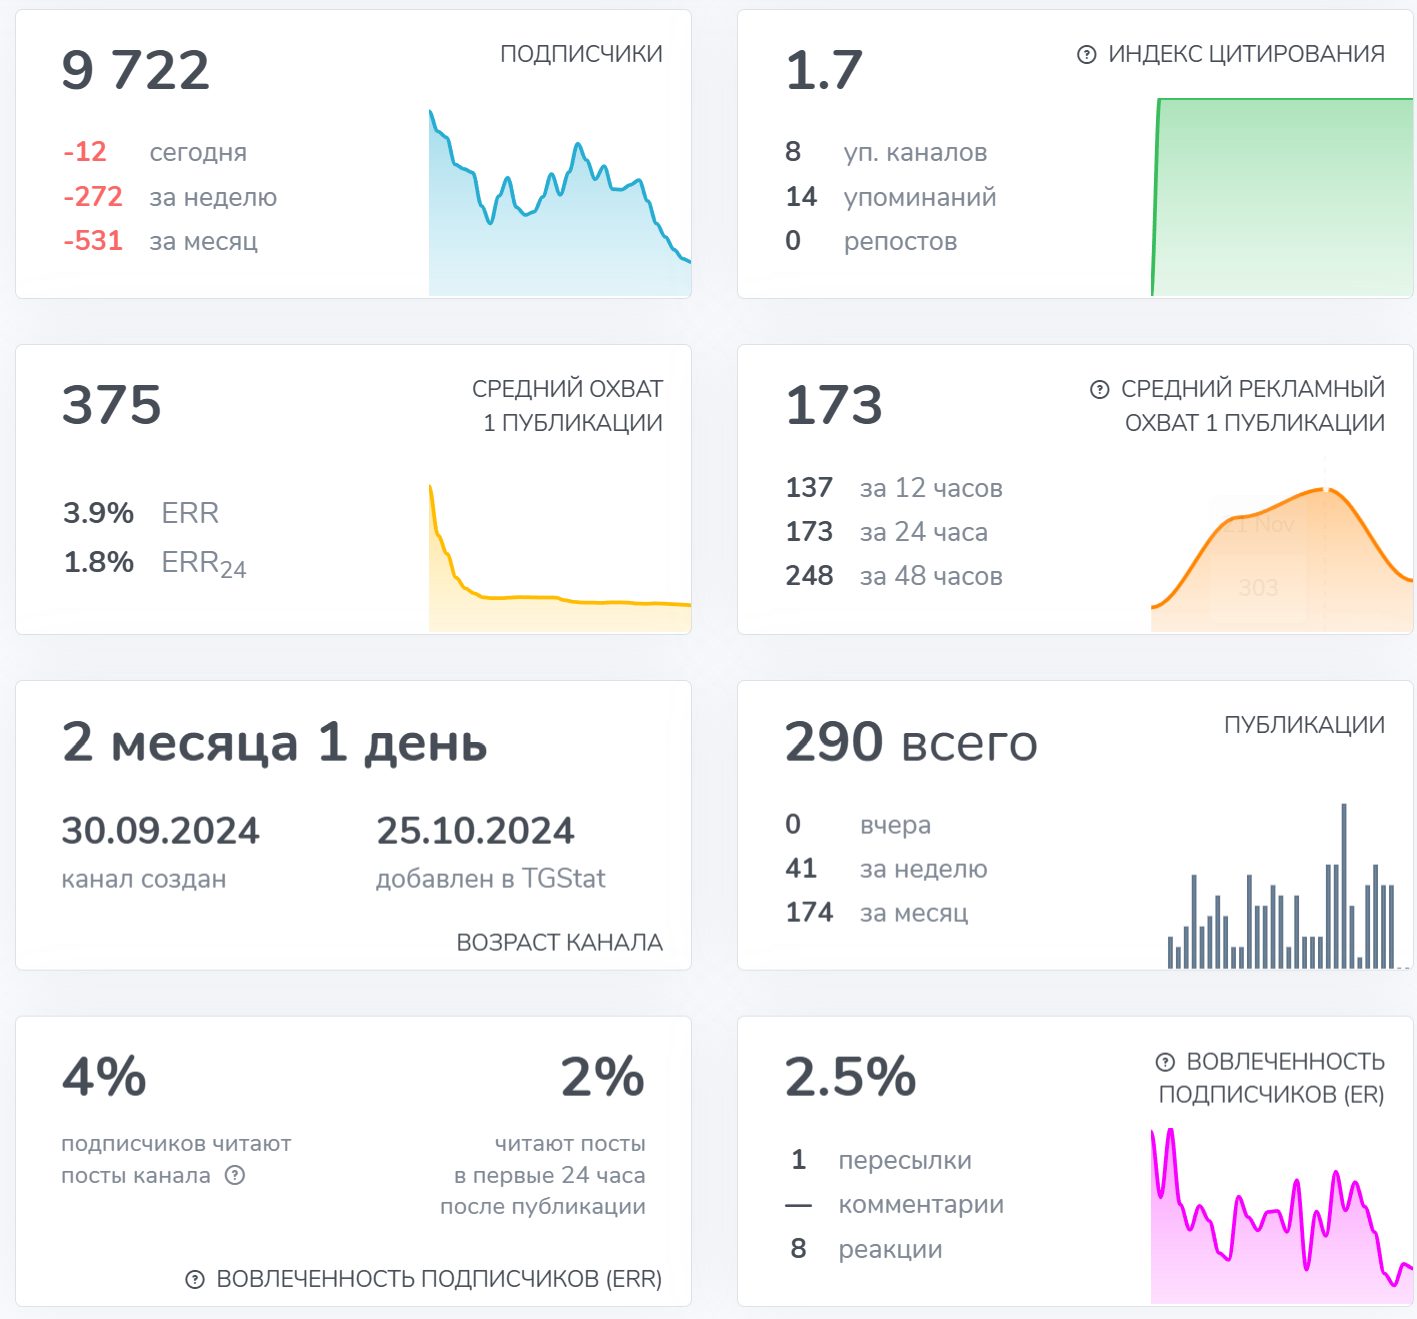Image resolution: width=1417 pixels, height=1319 pixels.
Task: Click the уп. каналов row
Action: (886, 152)
